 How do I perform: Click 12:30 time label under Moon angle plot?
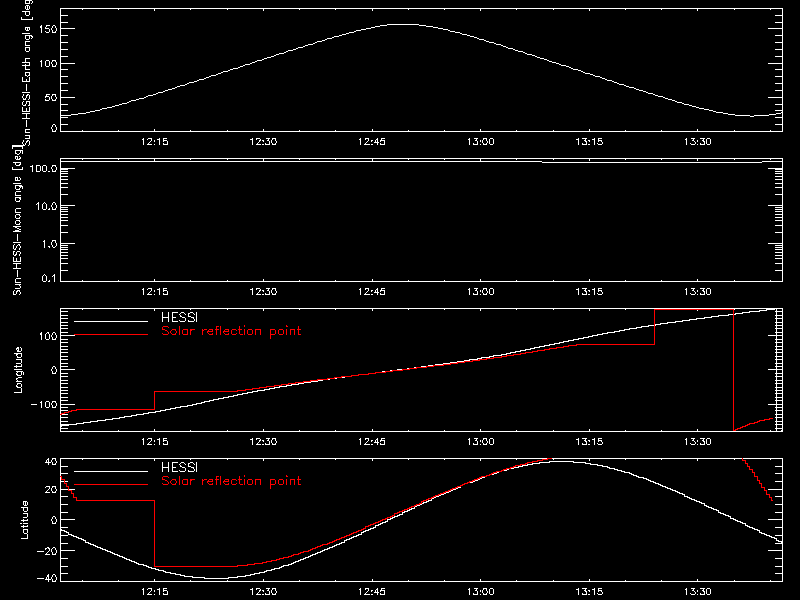coord(263,291)
